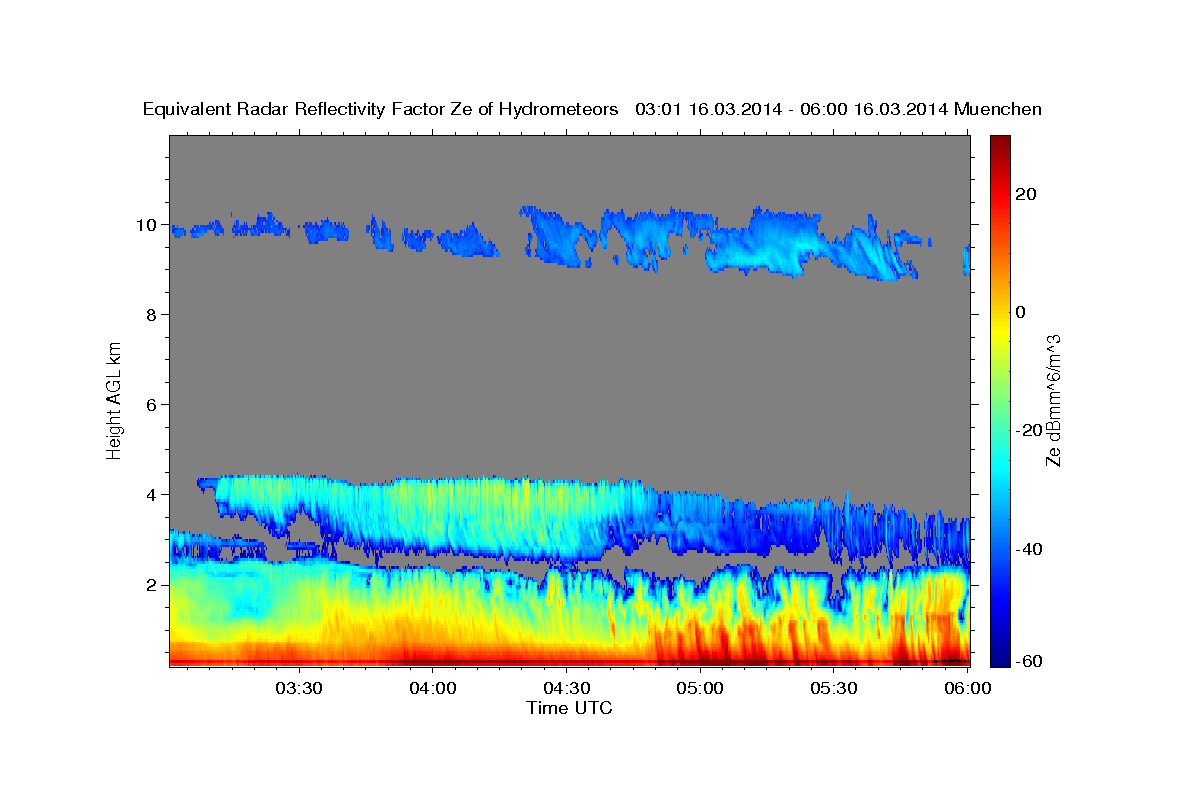This screenshot has width=1200, height=800.
Task: Click the 05:00 time tick label
Action: coord(700,688)
